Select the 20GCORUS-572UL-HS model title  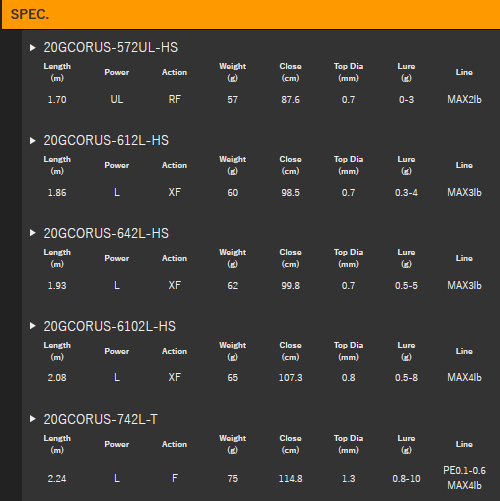[x=111, y=48]
